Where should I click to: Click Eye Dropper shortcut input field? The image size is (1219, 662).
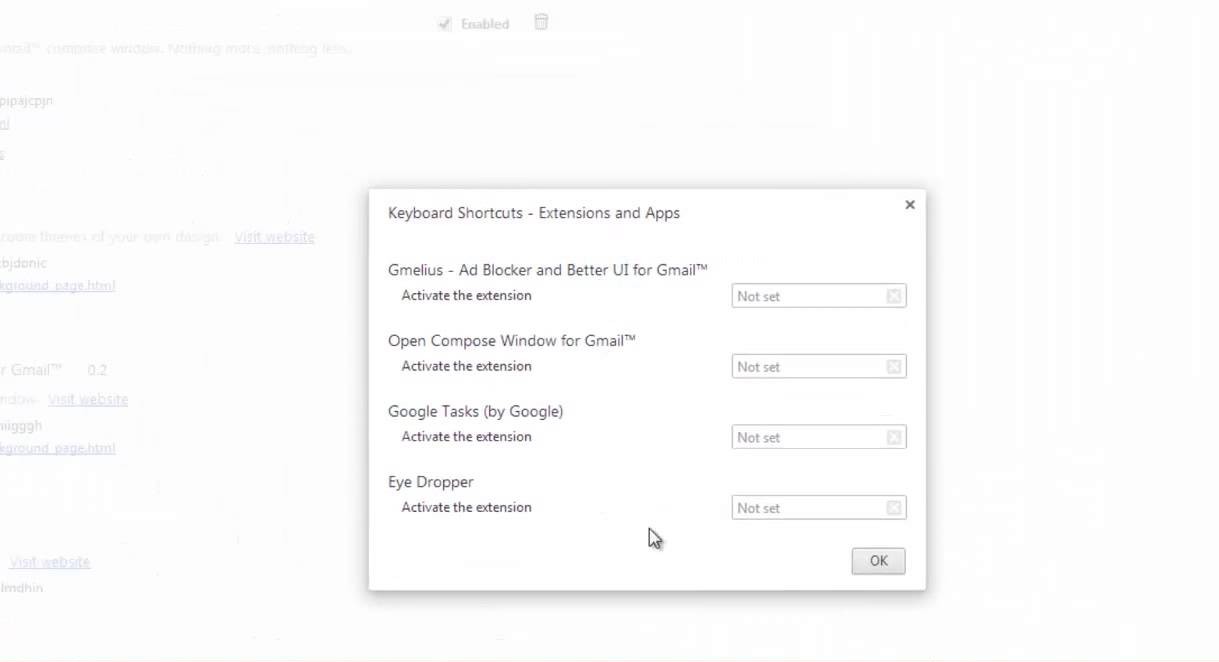pos(819,508)
